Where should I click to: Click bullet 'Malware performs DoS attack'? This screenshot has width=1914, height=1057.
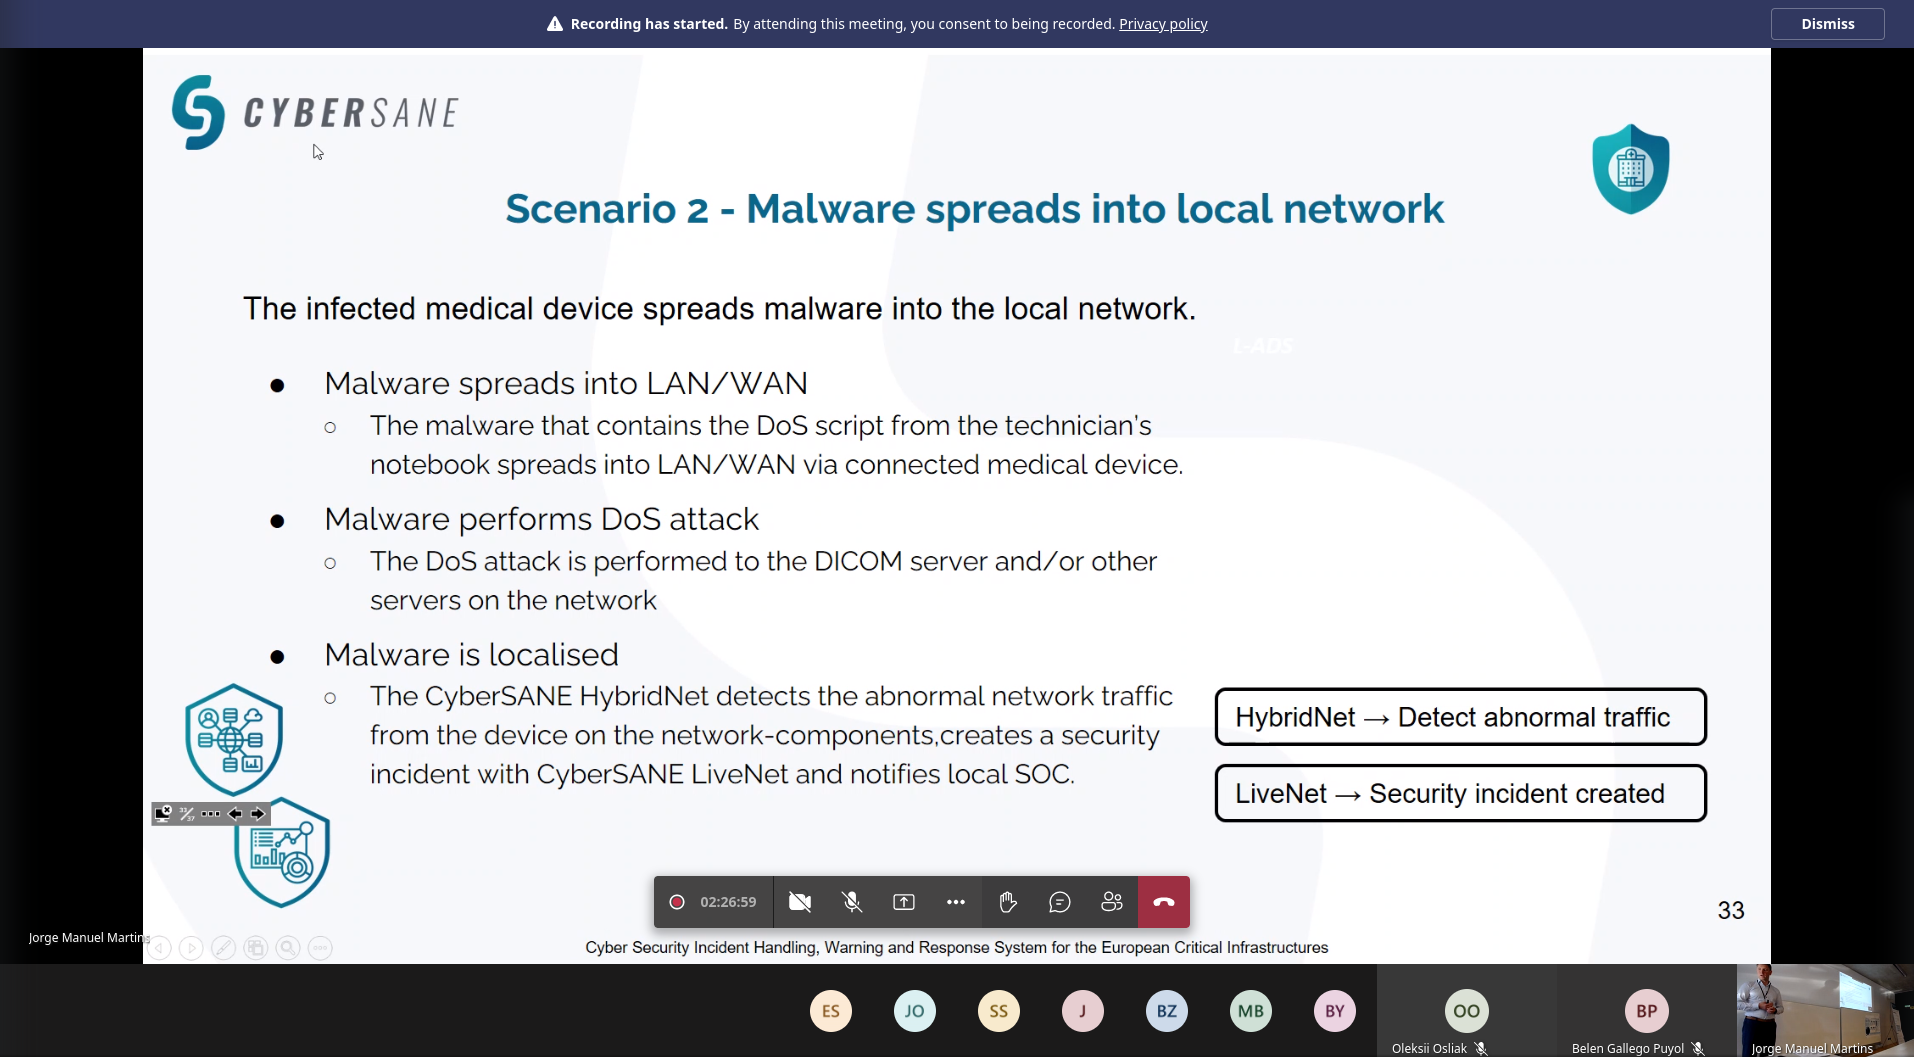pyautogui.click(x=541, y=519)
